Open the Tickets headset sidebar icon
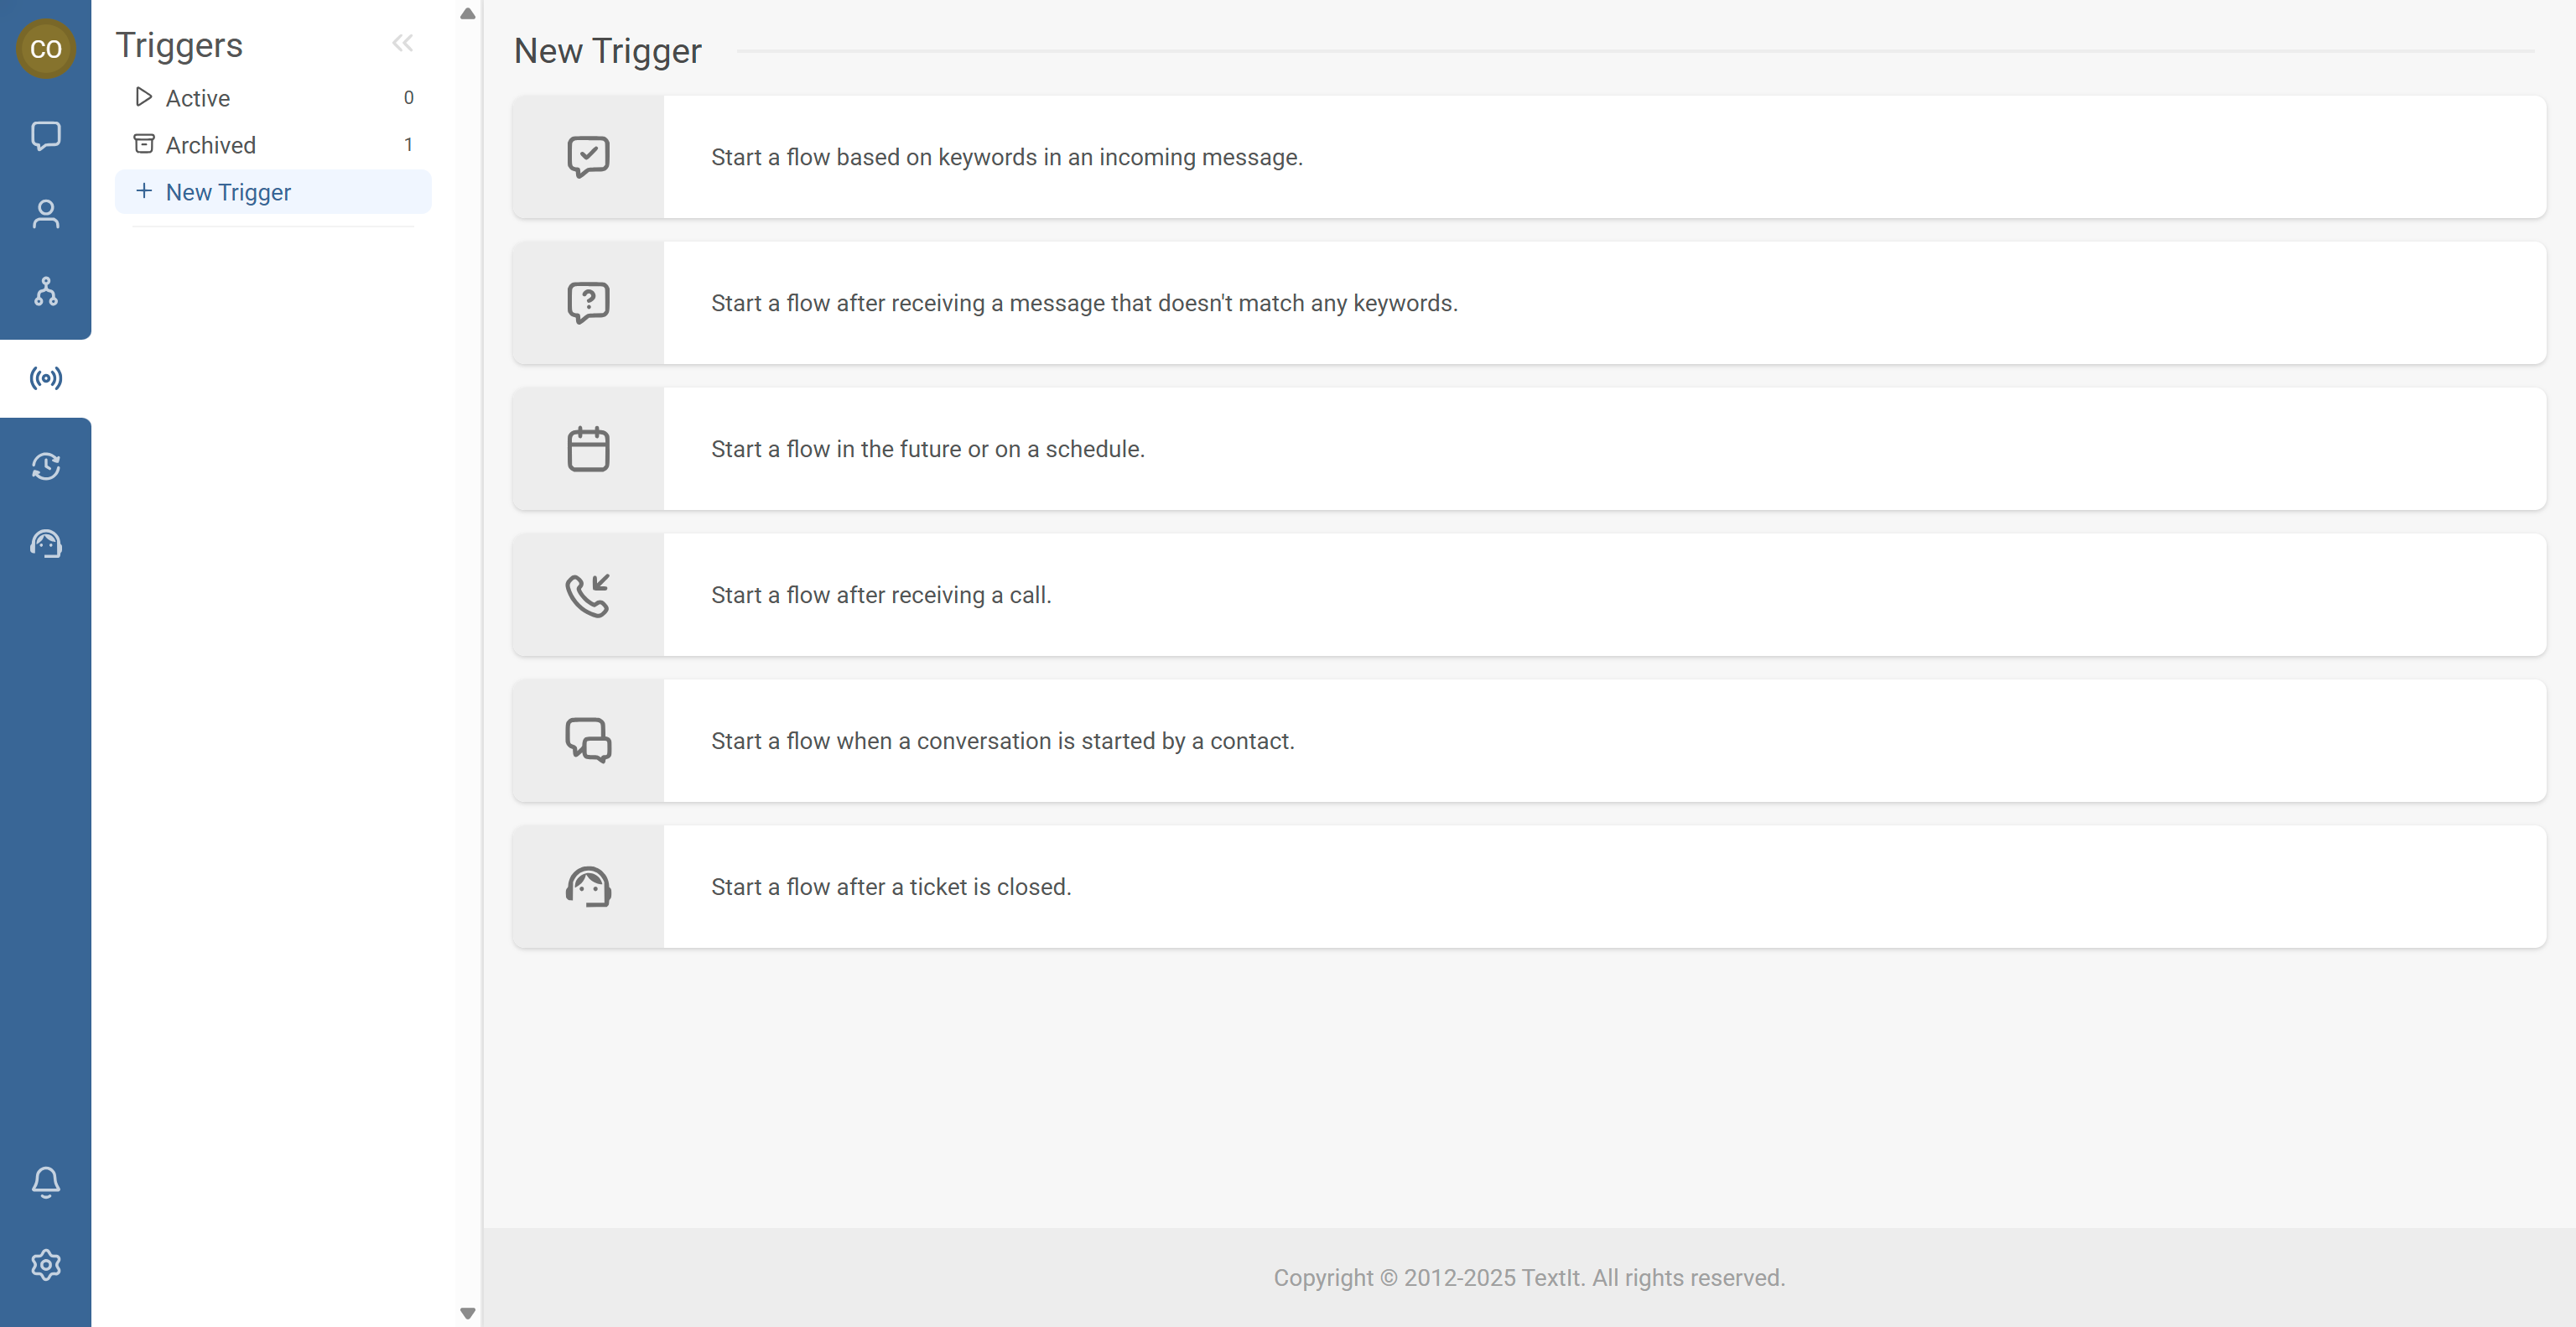This screenshot has height=1327, width=2576. (x=45, y=544)
